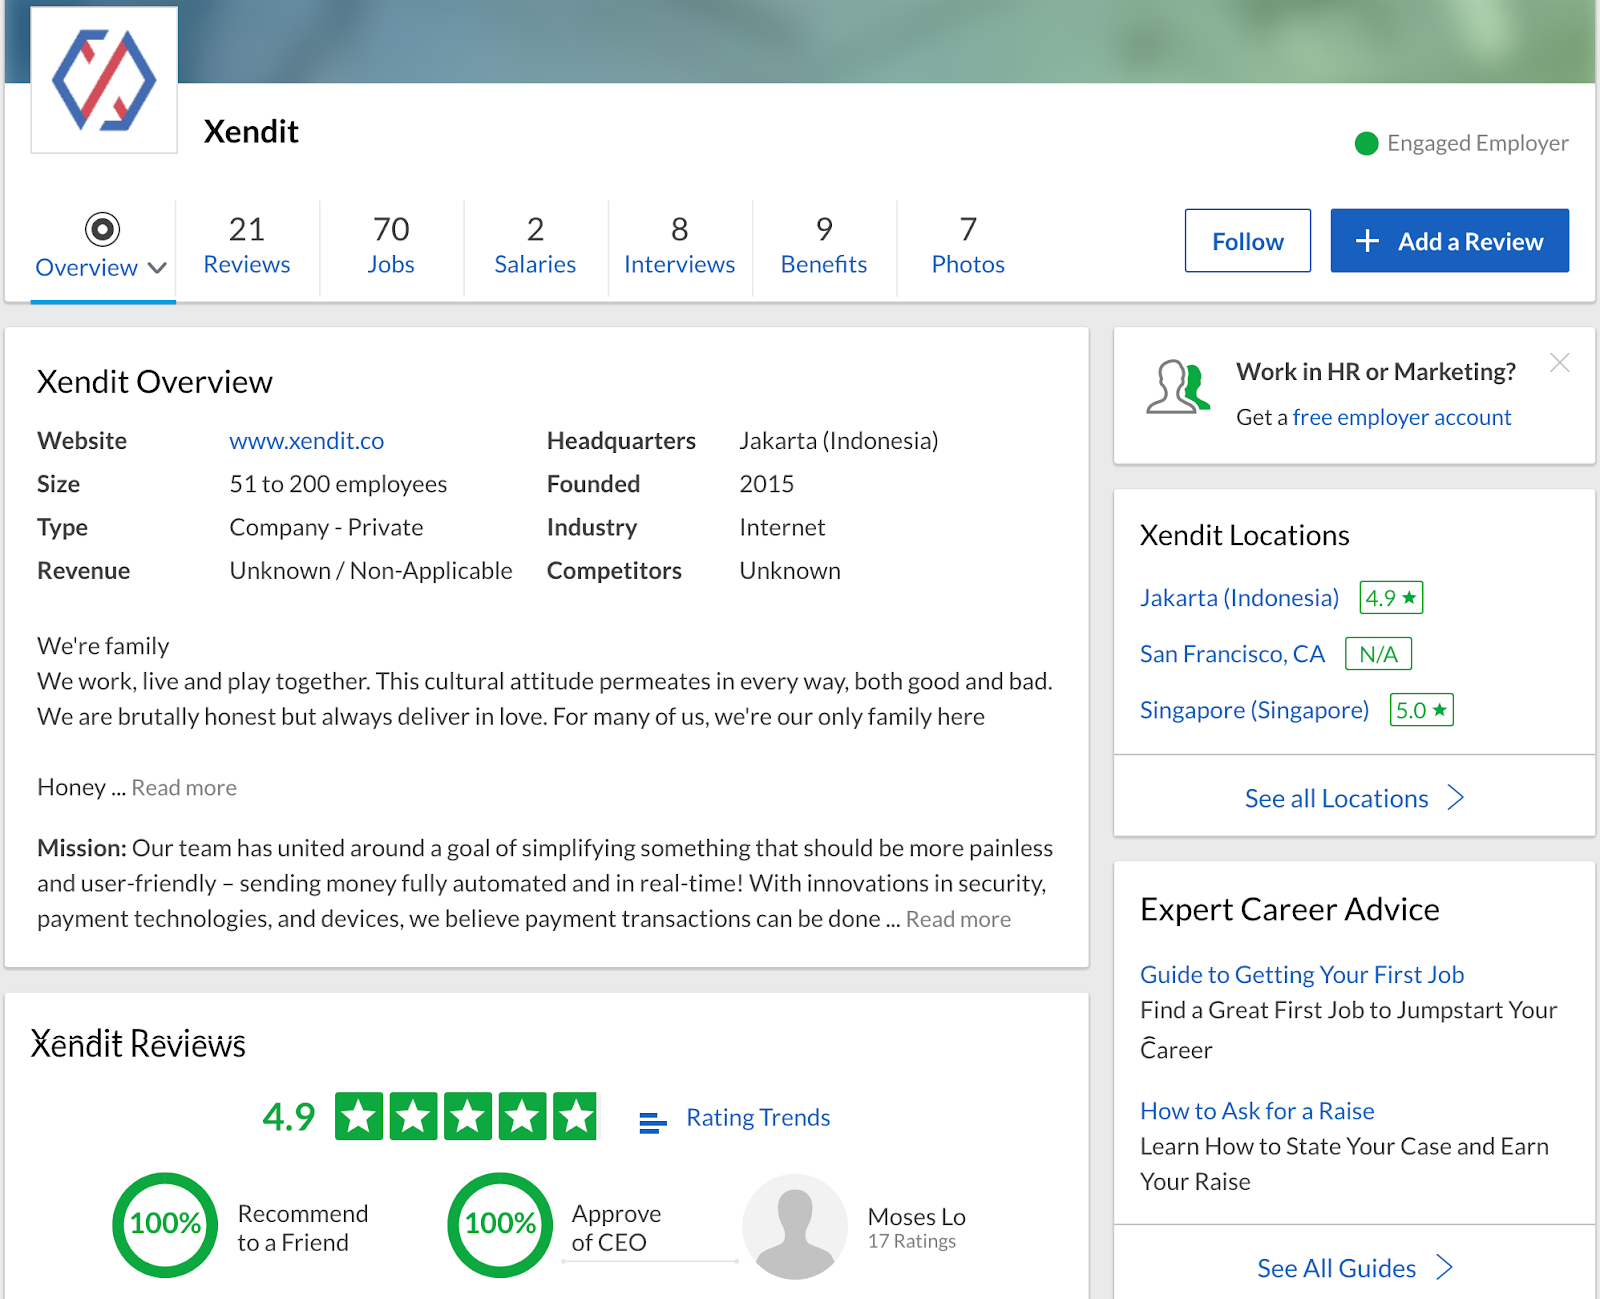The height and width of the screenshot is (1299, 1600).
Task: Open the www.xendit.co website link
Action: point(307,441)
